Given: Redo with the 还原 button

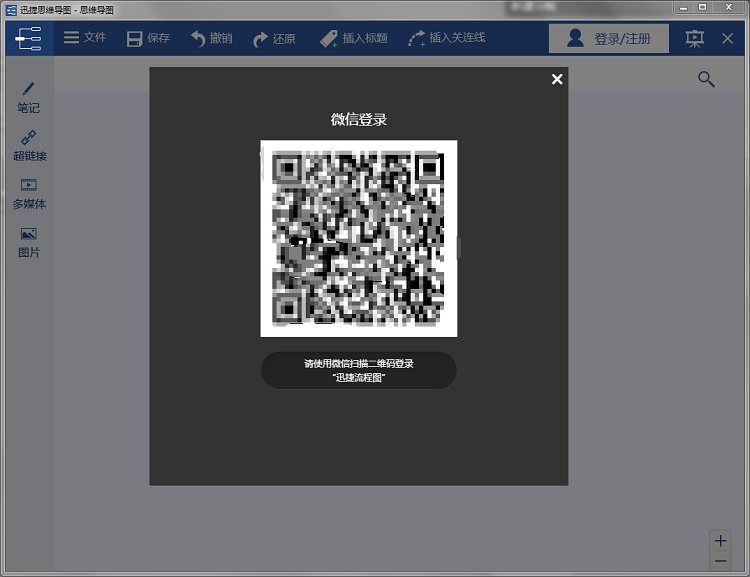Looking at the screenshot, I should 274,38.
